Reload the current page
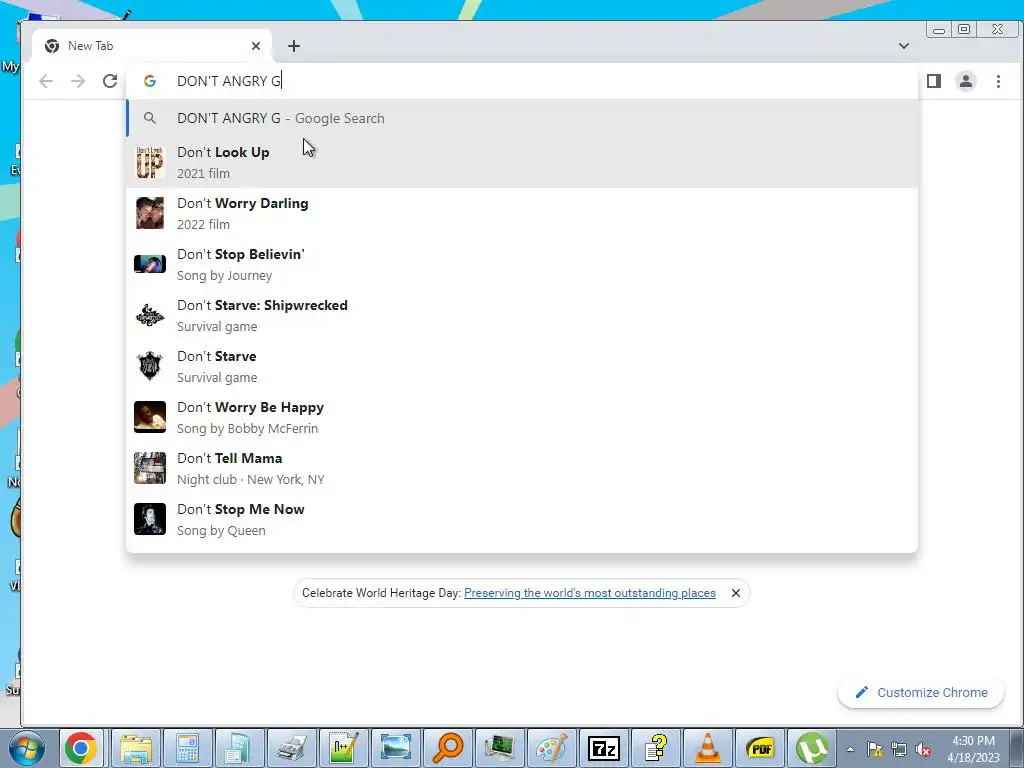 110,81
